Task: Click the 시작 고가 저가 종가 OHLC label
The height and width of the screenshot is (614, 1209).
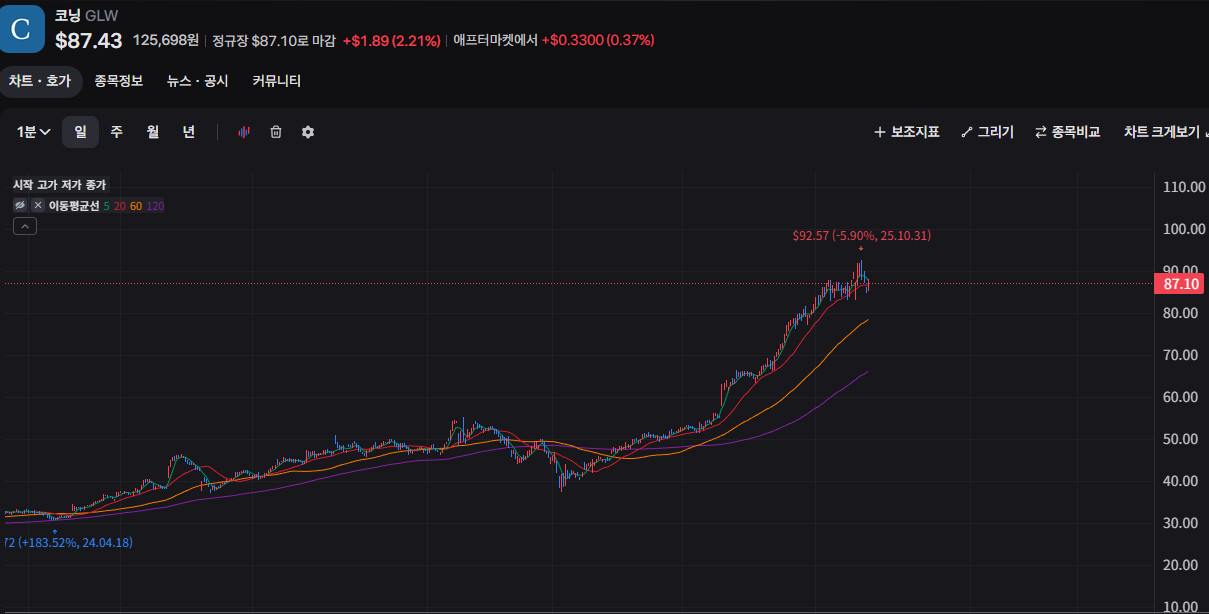Action: [x=59, y=185]
